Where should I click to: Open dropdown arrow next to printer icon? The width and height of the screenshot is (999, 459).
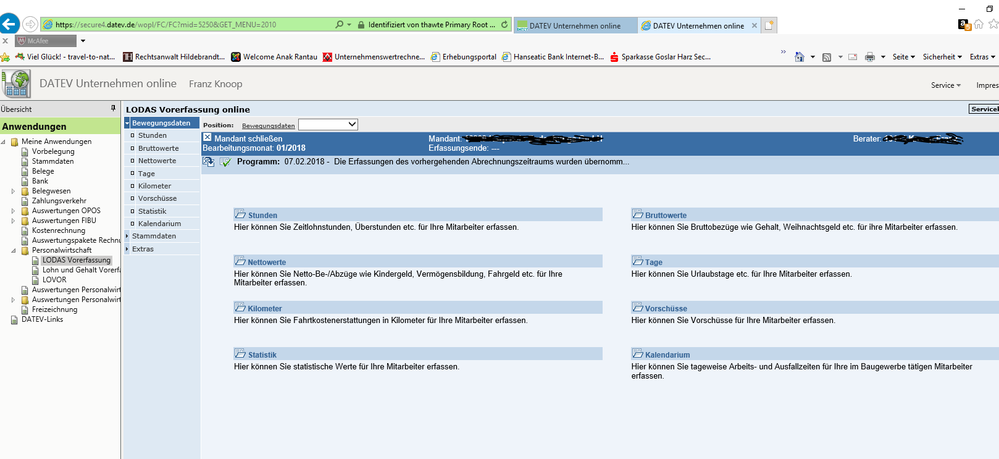pyautogui.click(x=884, y=57)
